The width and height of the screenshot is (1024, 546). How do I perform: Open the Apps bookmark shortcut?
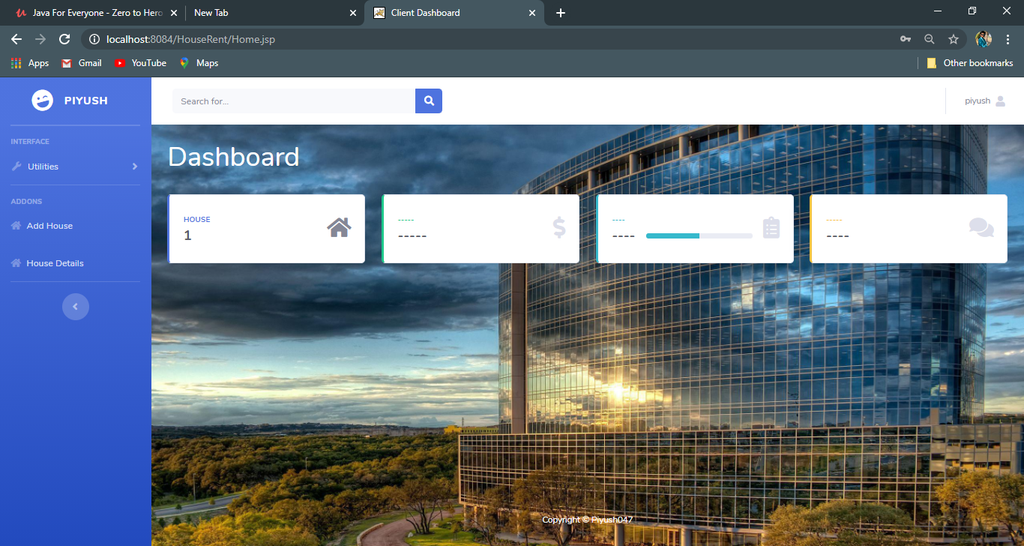pos(29,63)
